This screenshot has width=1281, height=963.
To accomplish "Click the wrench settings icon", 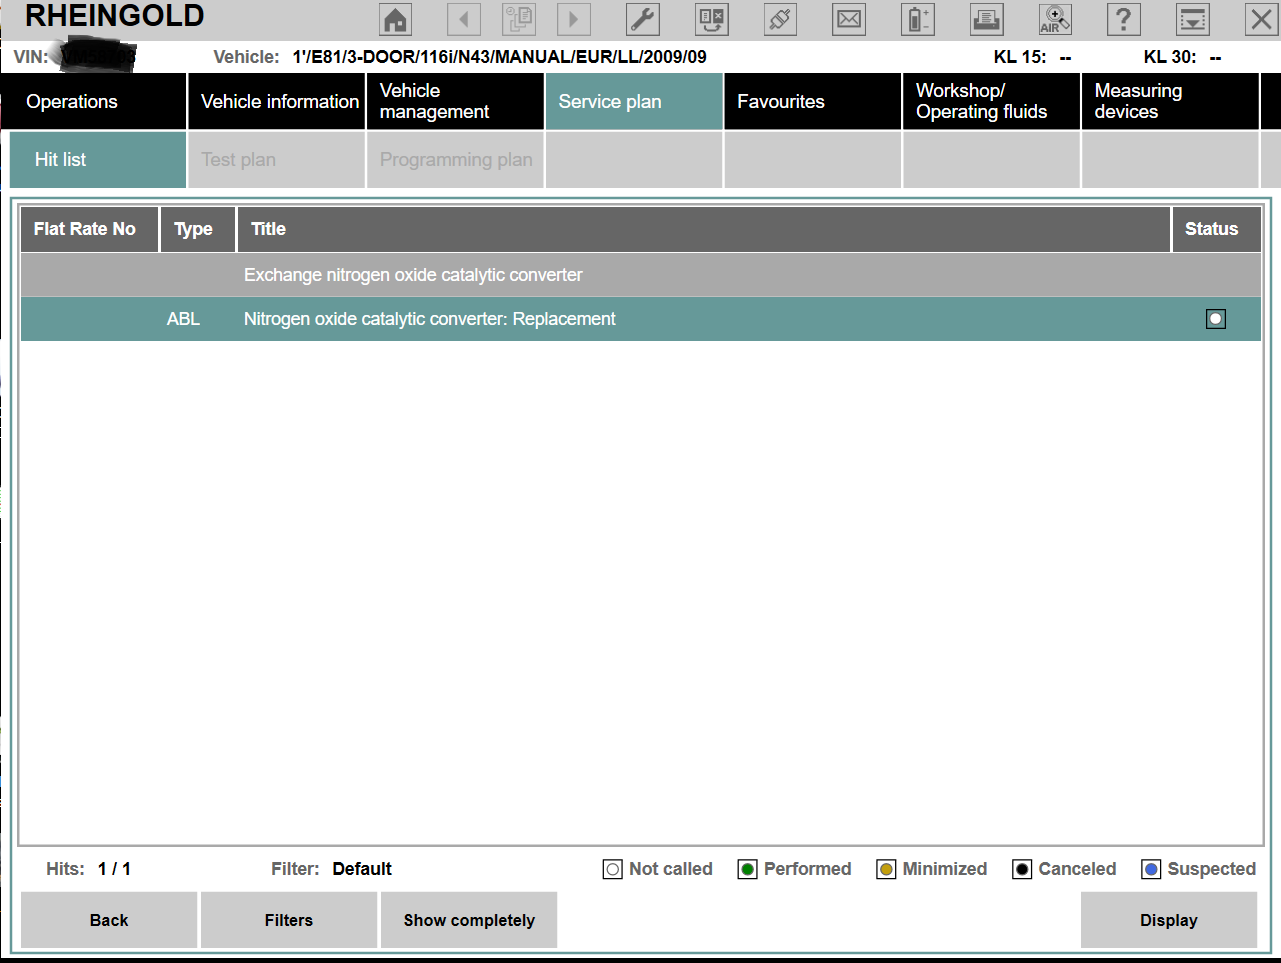I will pos(642,19).
